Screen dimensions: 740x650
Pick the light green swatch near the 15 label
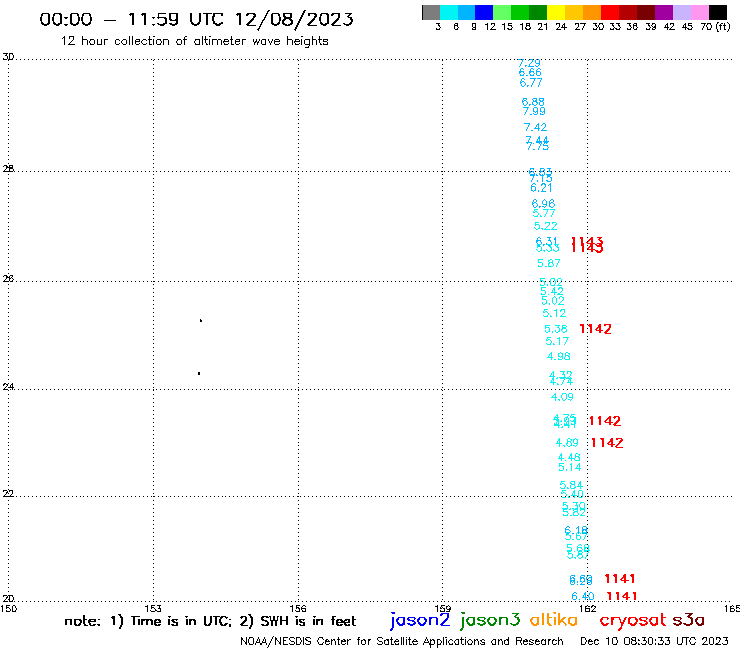click(502, 12)
